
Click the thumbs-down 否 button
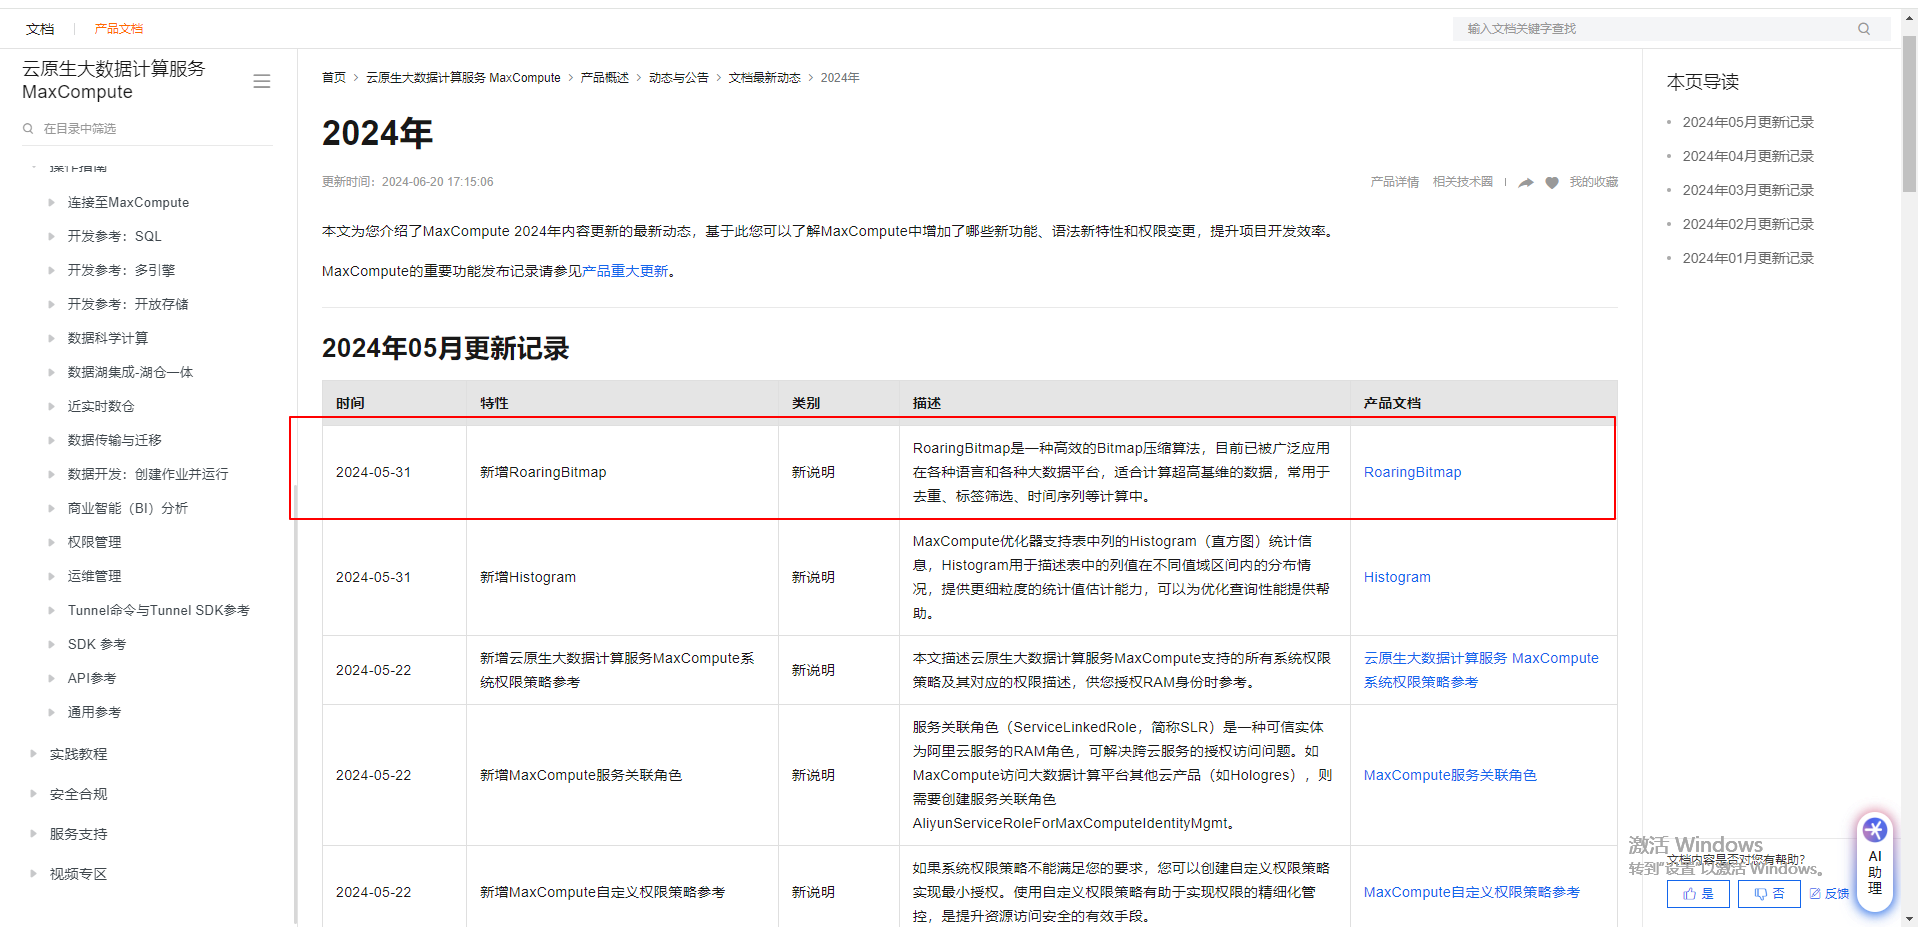coord(1769,894)
